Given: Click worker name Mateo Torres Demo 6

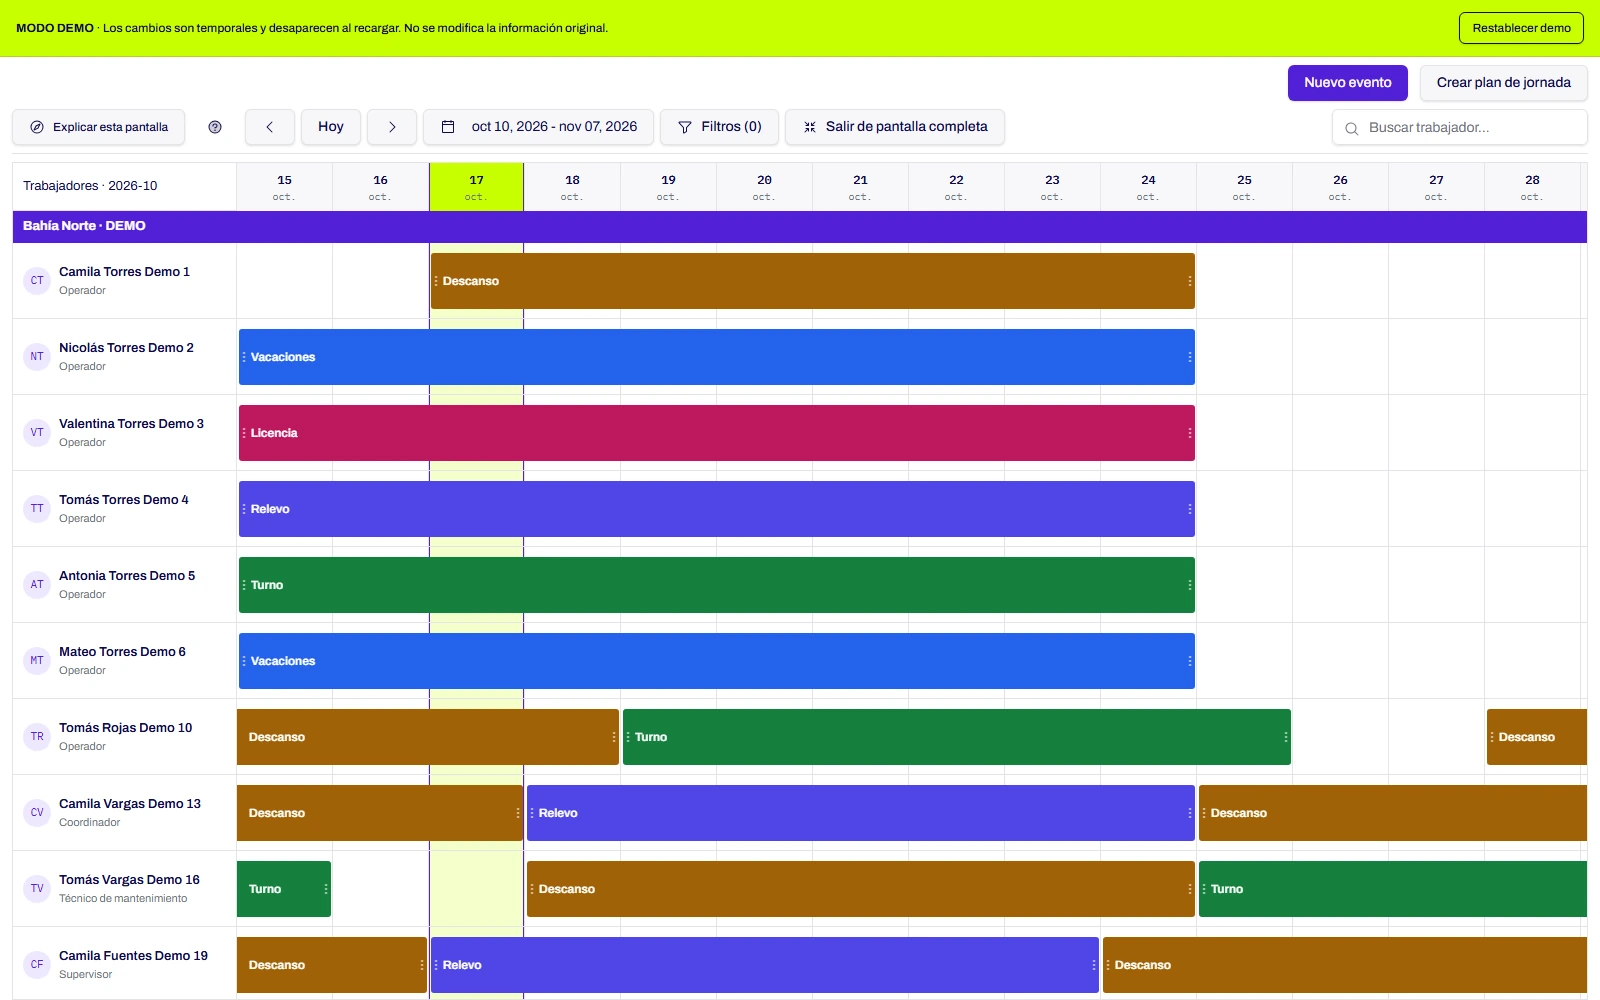Looking at the screenshot, I should tap(122, 652).
